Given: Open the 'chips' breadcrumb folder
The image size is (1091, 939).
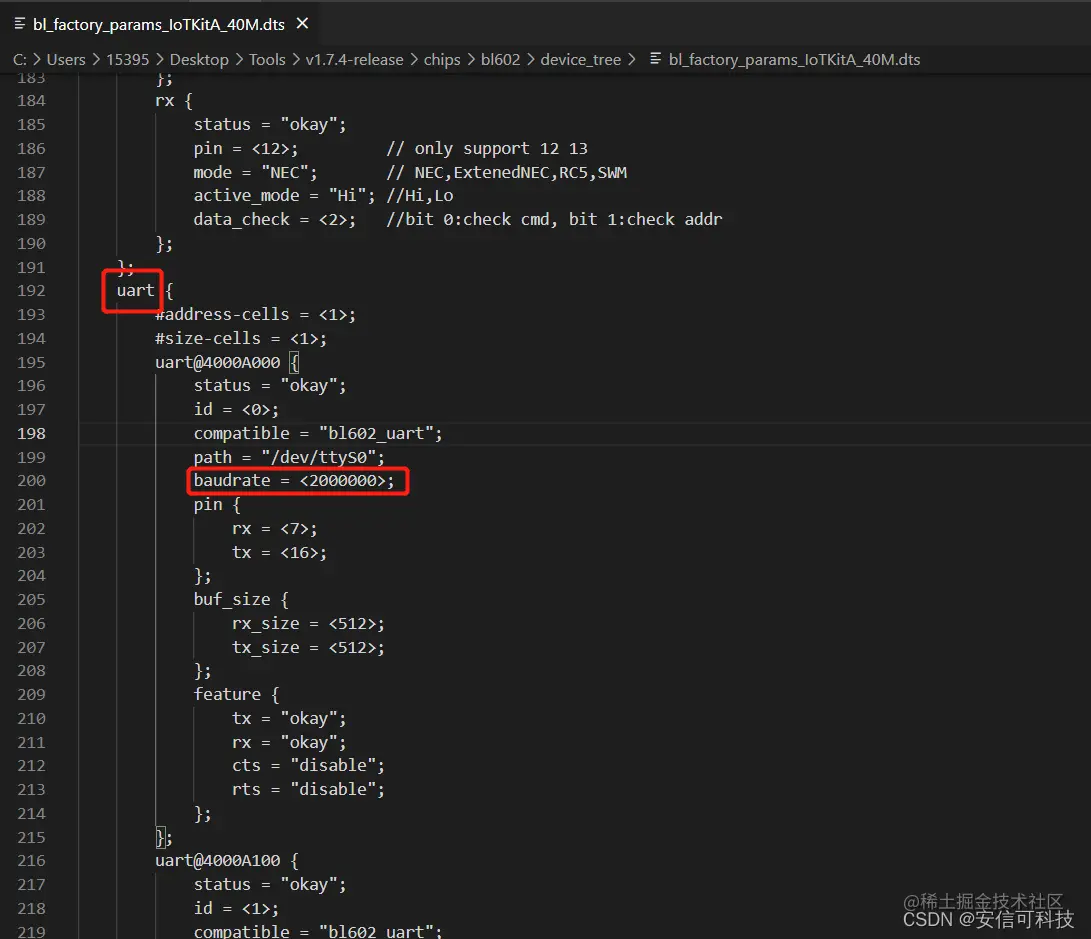Looking at the screenshot, I should [x=442, y=60].
